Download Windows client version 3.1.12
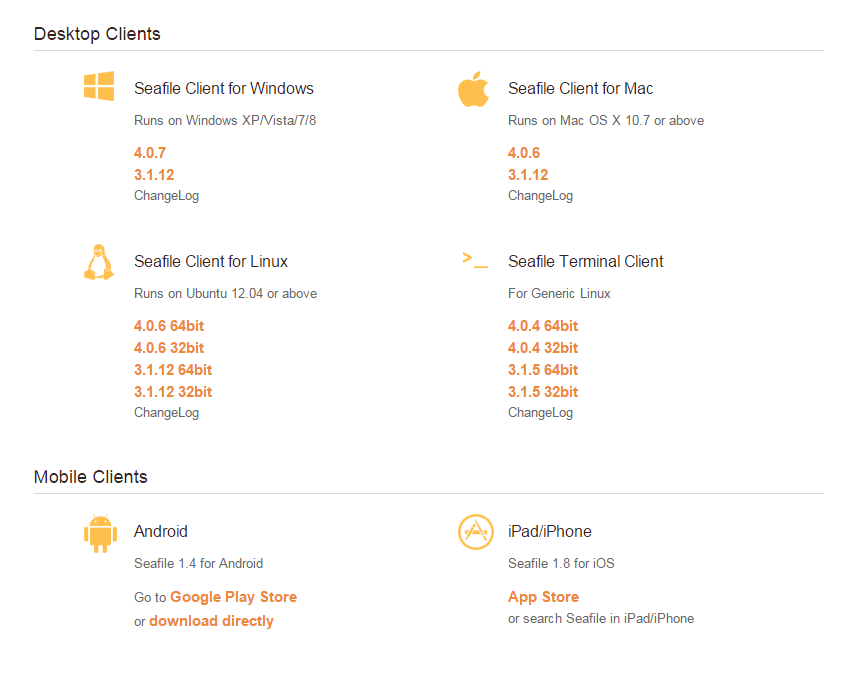This screenshot has height=683, width=867. [x=154, y=175]
